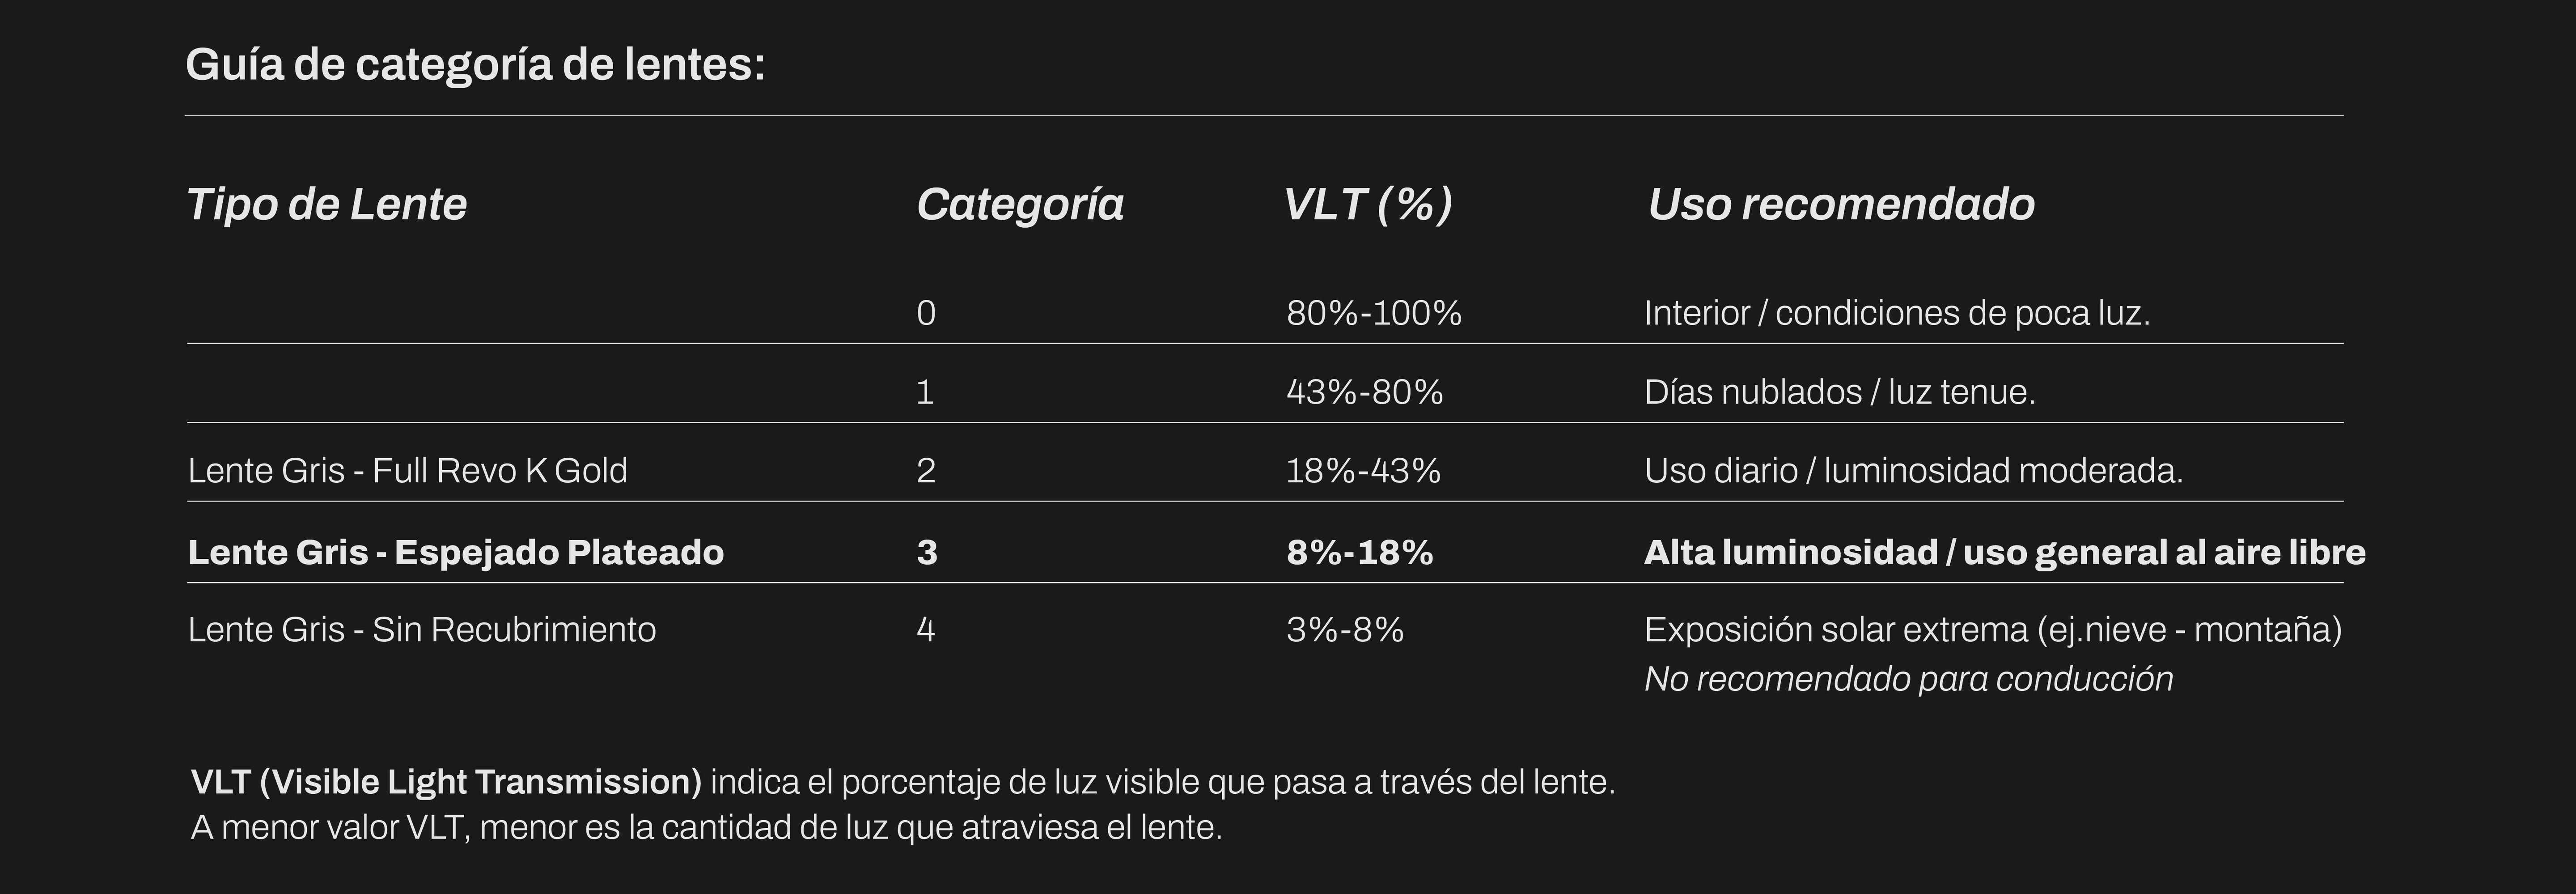Click the '80%-100%' VLT value
2576x894 pixels.
(x=1374, y=314)
